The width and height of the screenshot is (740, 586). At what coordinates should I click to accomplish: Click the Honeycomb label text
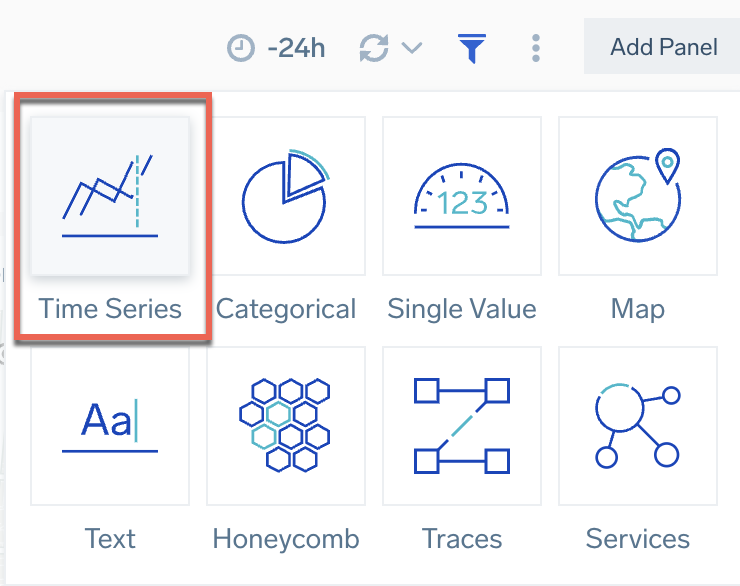(286, 539)
